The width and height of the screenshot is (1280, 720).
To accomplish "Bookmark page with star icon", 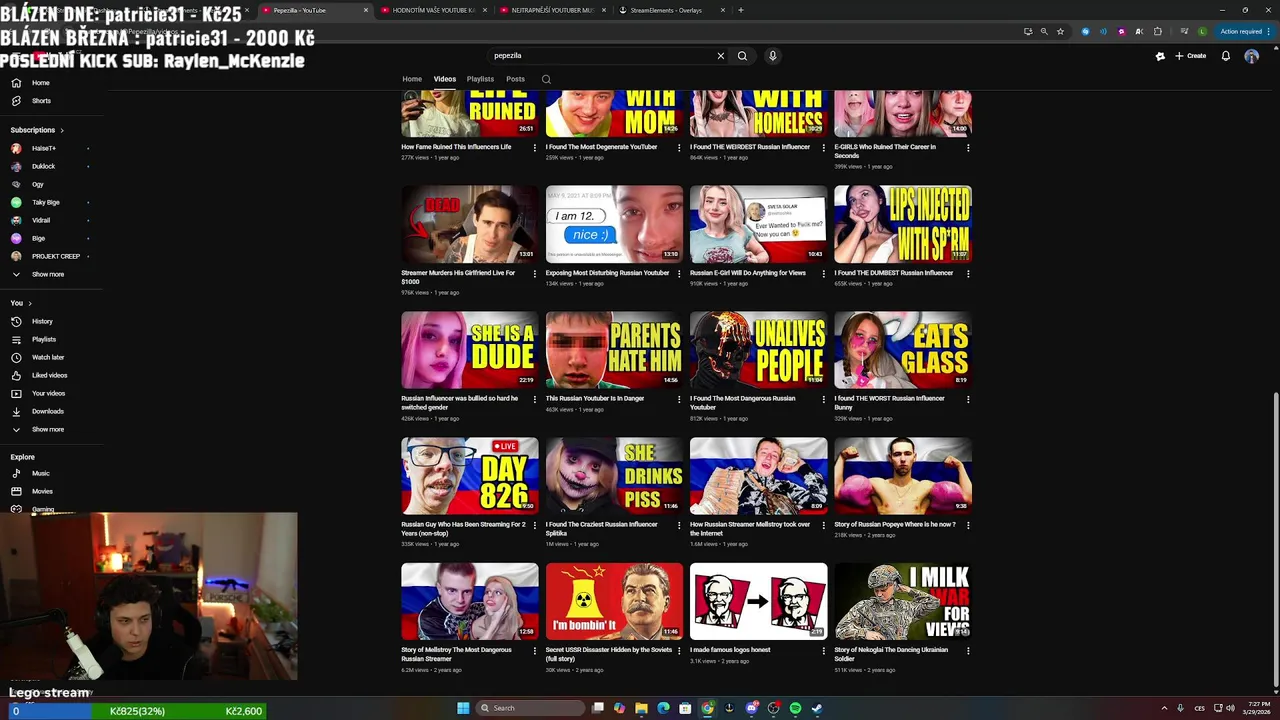I will coord(1060,31).
